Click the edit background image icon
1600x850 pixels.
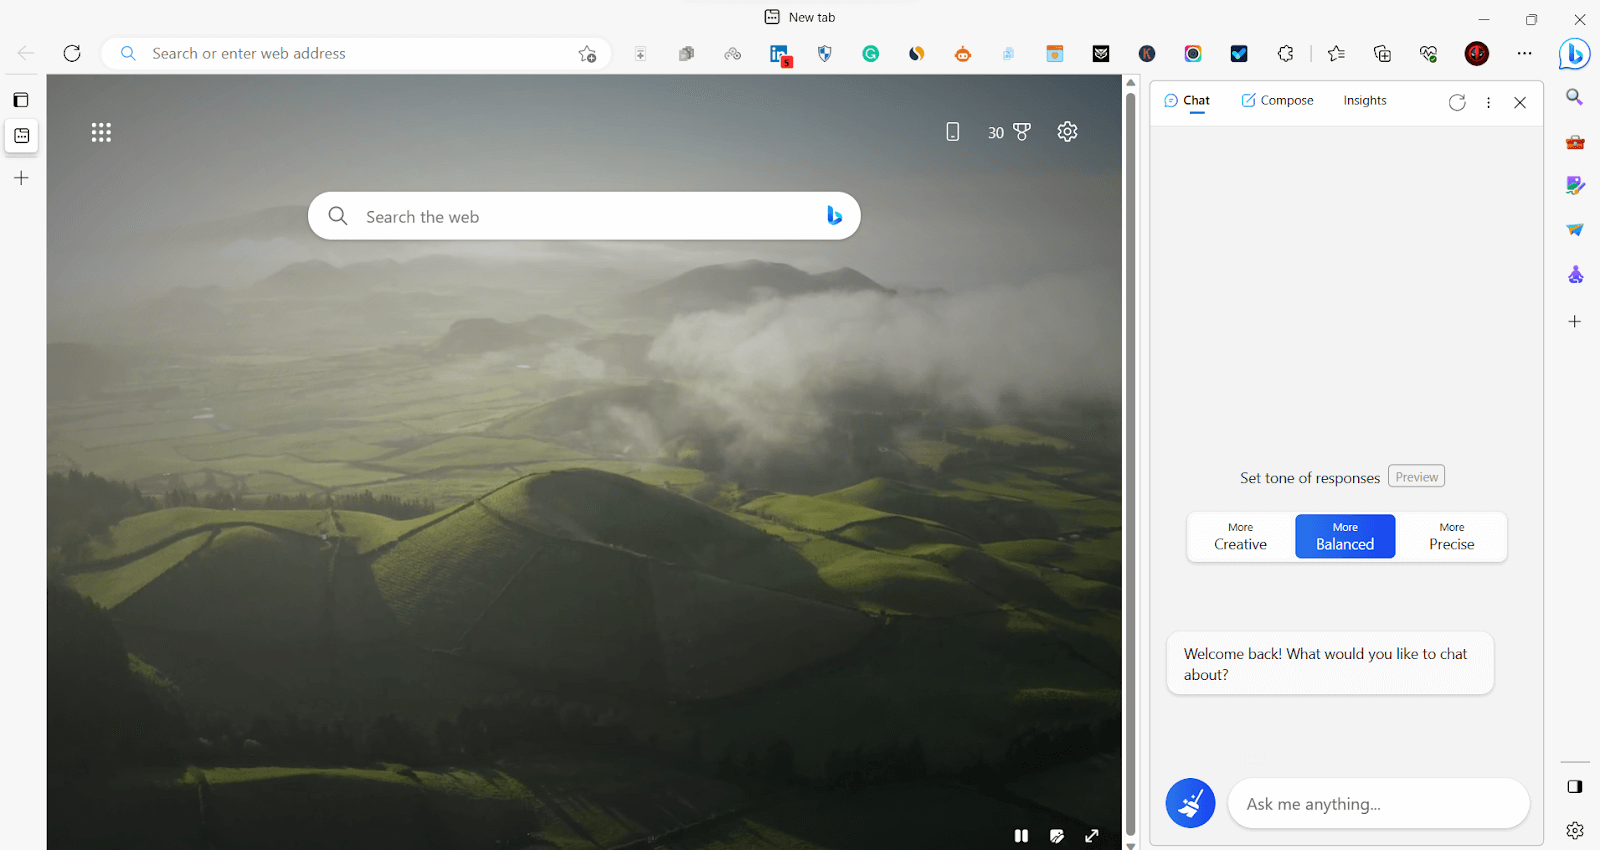[1057, 836]
